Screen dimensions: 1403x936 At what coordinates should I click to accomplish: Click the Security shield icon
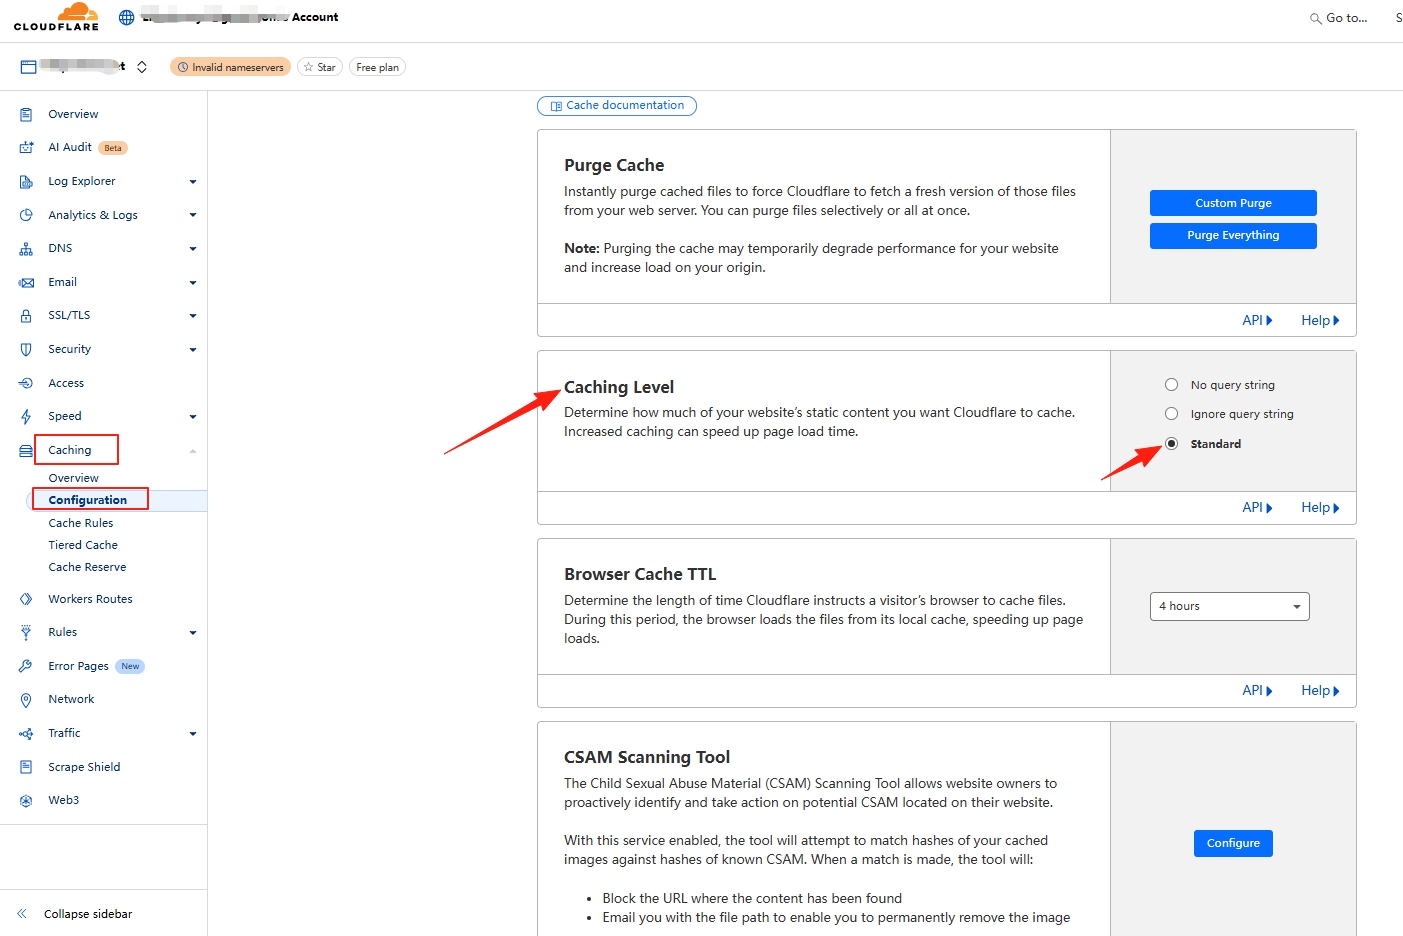pos(26,350)
